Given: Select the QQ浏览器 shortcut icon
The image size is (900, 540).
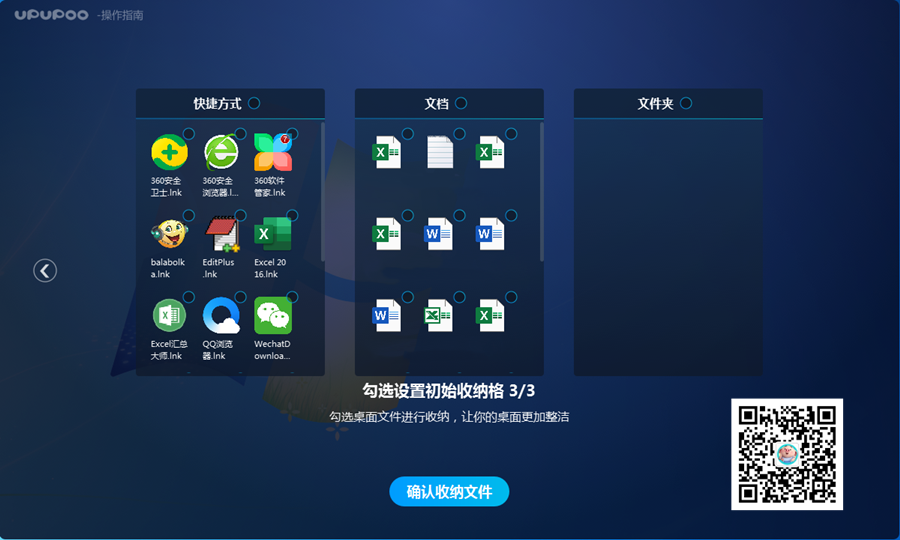Looking at the screenshot, I should point(221,315).
